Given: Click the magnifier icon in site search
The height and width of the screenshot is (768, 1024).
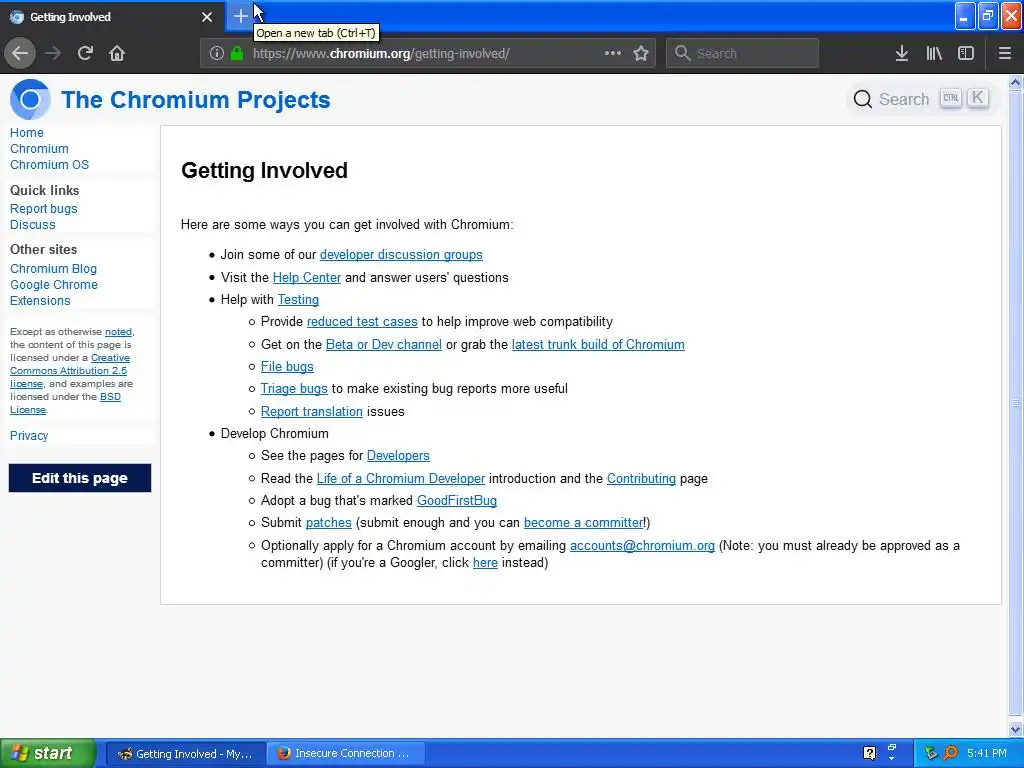Looking at the screenshot, I should tap(863, 99).
